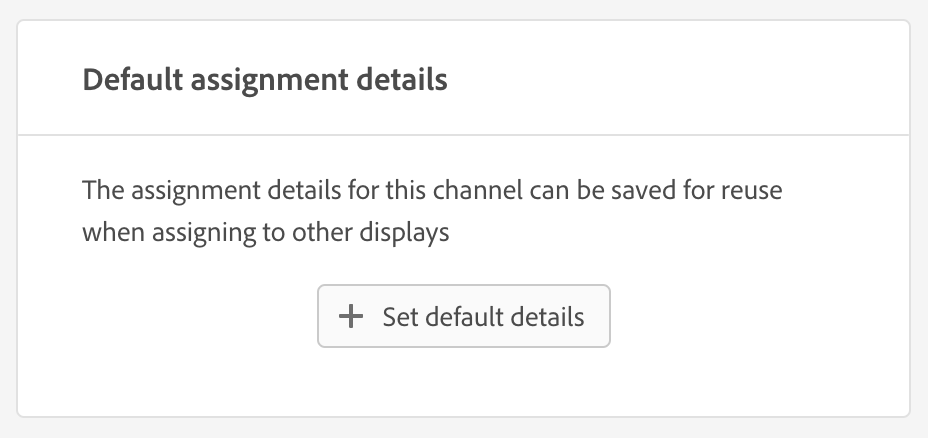928x438 pixels.
Task: Click the description line starting 'The assignment details'
Action: [432, 190]
